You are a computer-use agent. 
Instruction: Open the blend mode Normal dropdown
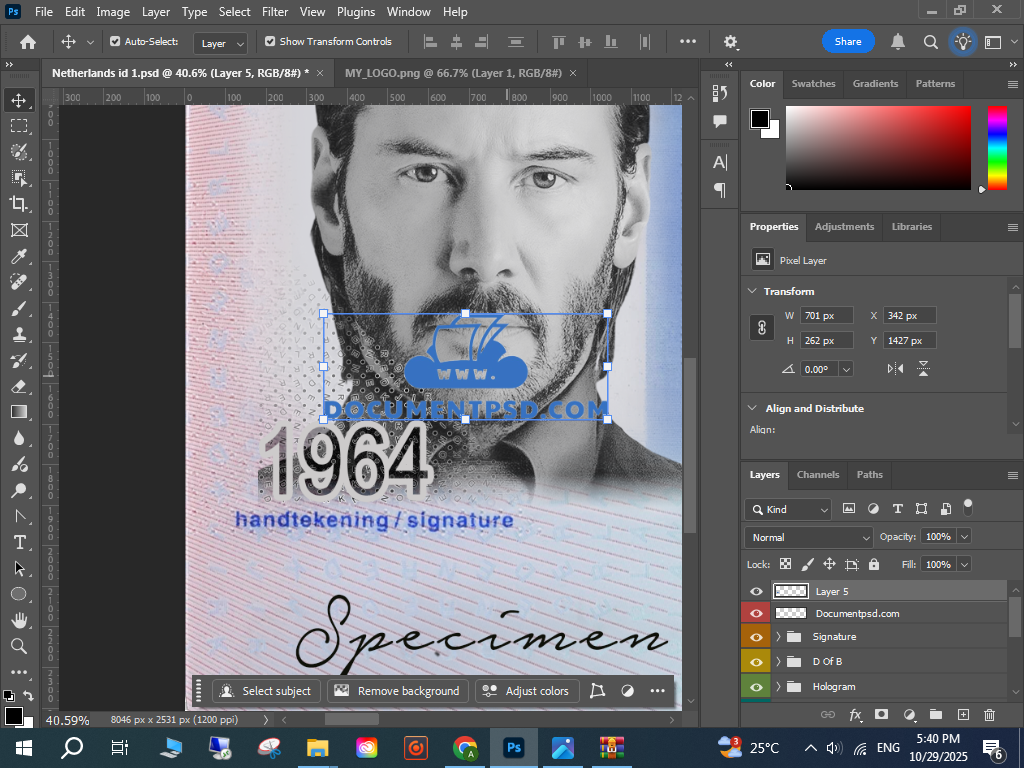point(809,538)
